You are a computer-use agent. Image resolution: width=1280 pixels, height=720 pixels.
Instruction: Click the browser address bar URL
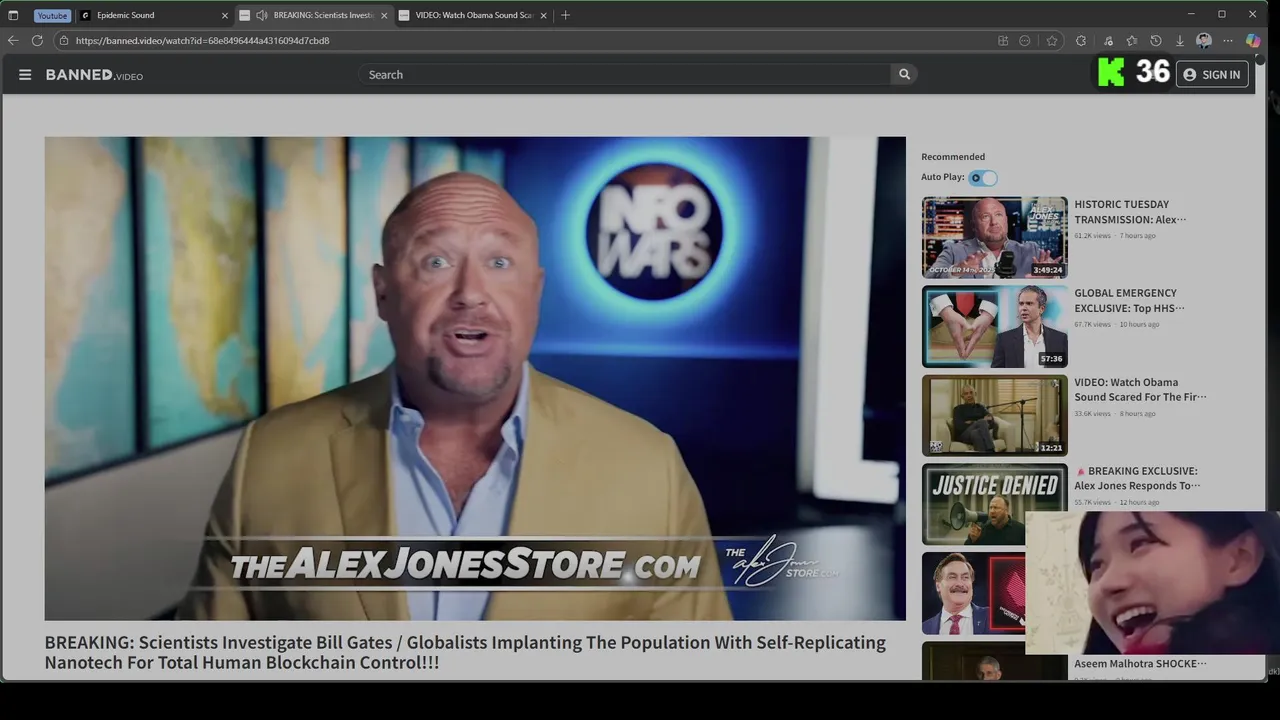(202, 40)
